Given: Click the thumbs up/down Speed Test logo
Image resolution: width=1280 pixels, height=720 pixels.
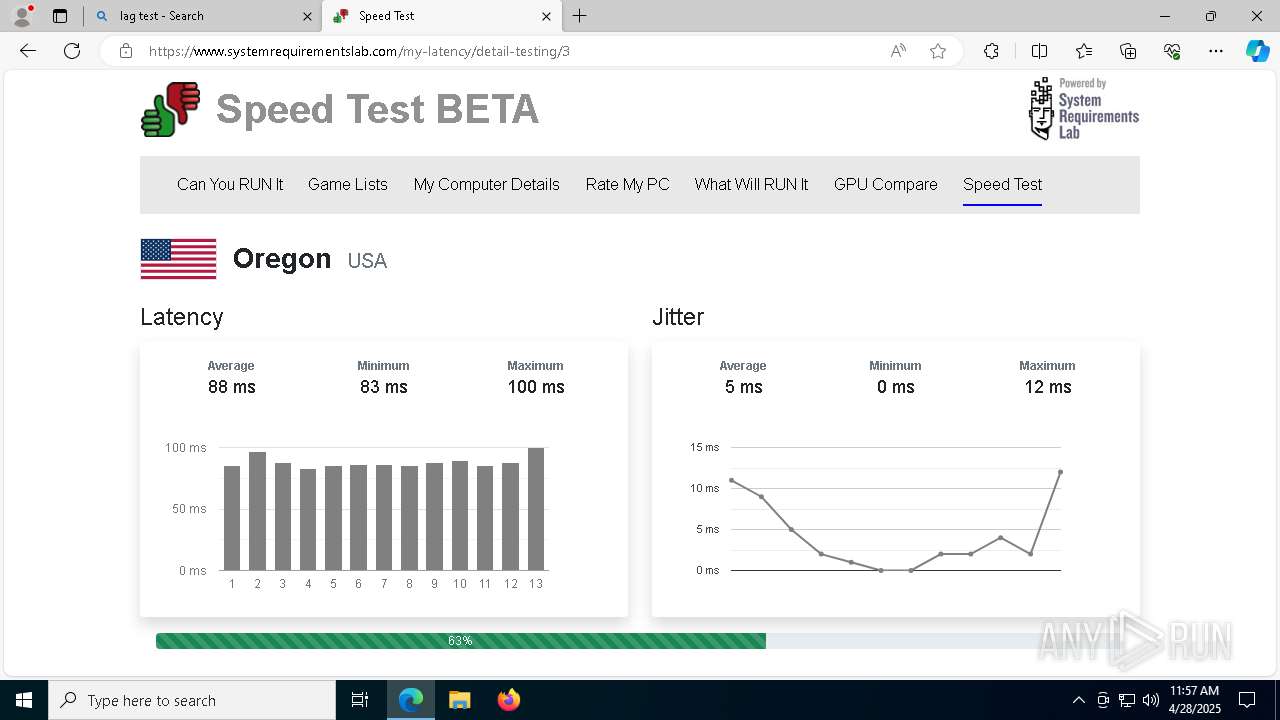Looking at the screenshot, I should click(170, 109).
